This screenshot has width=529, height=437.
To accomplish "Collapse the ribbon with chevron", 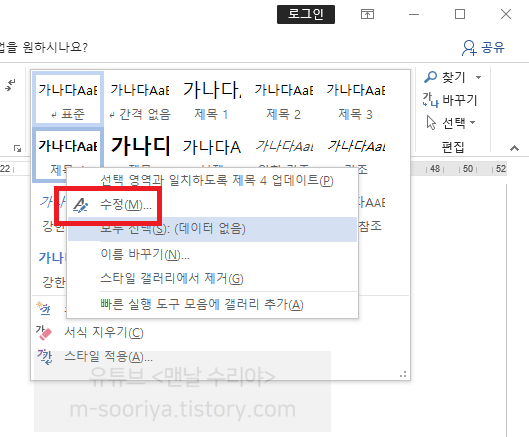I will [514, 148].
